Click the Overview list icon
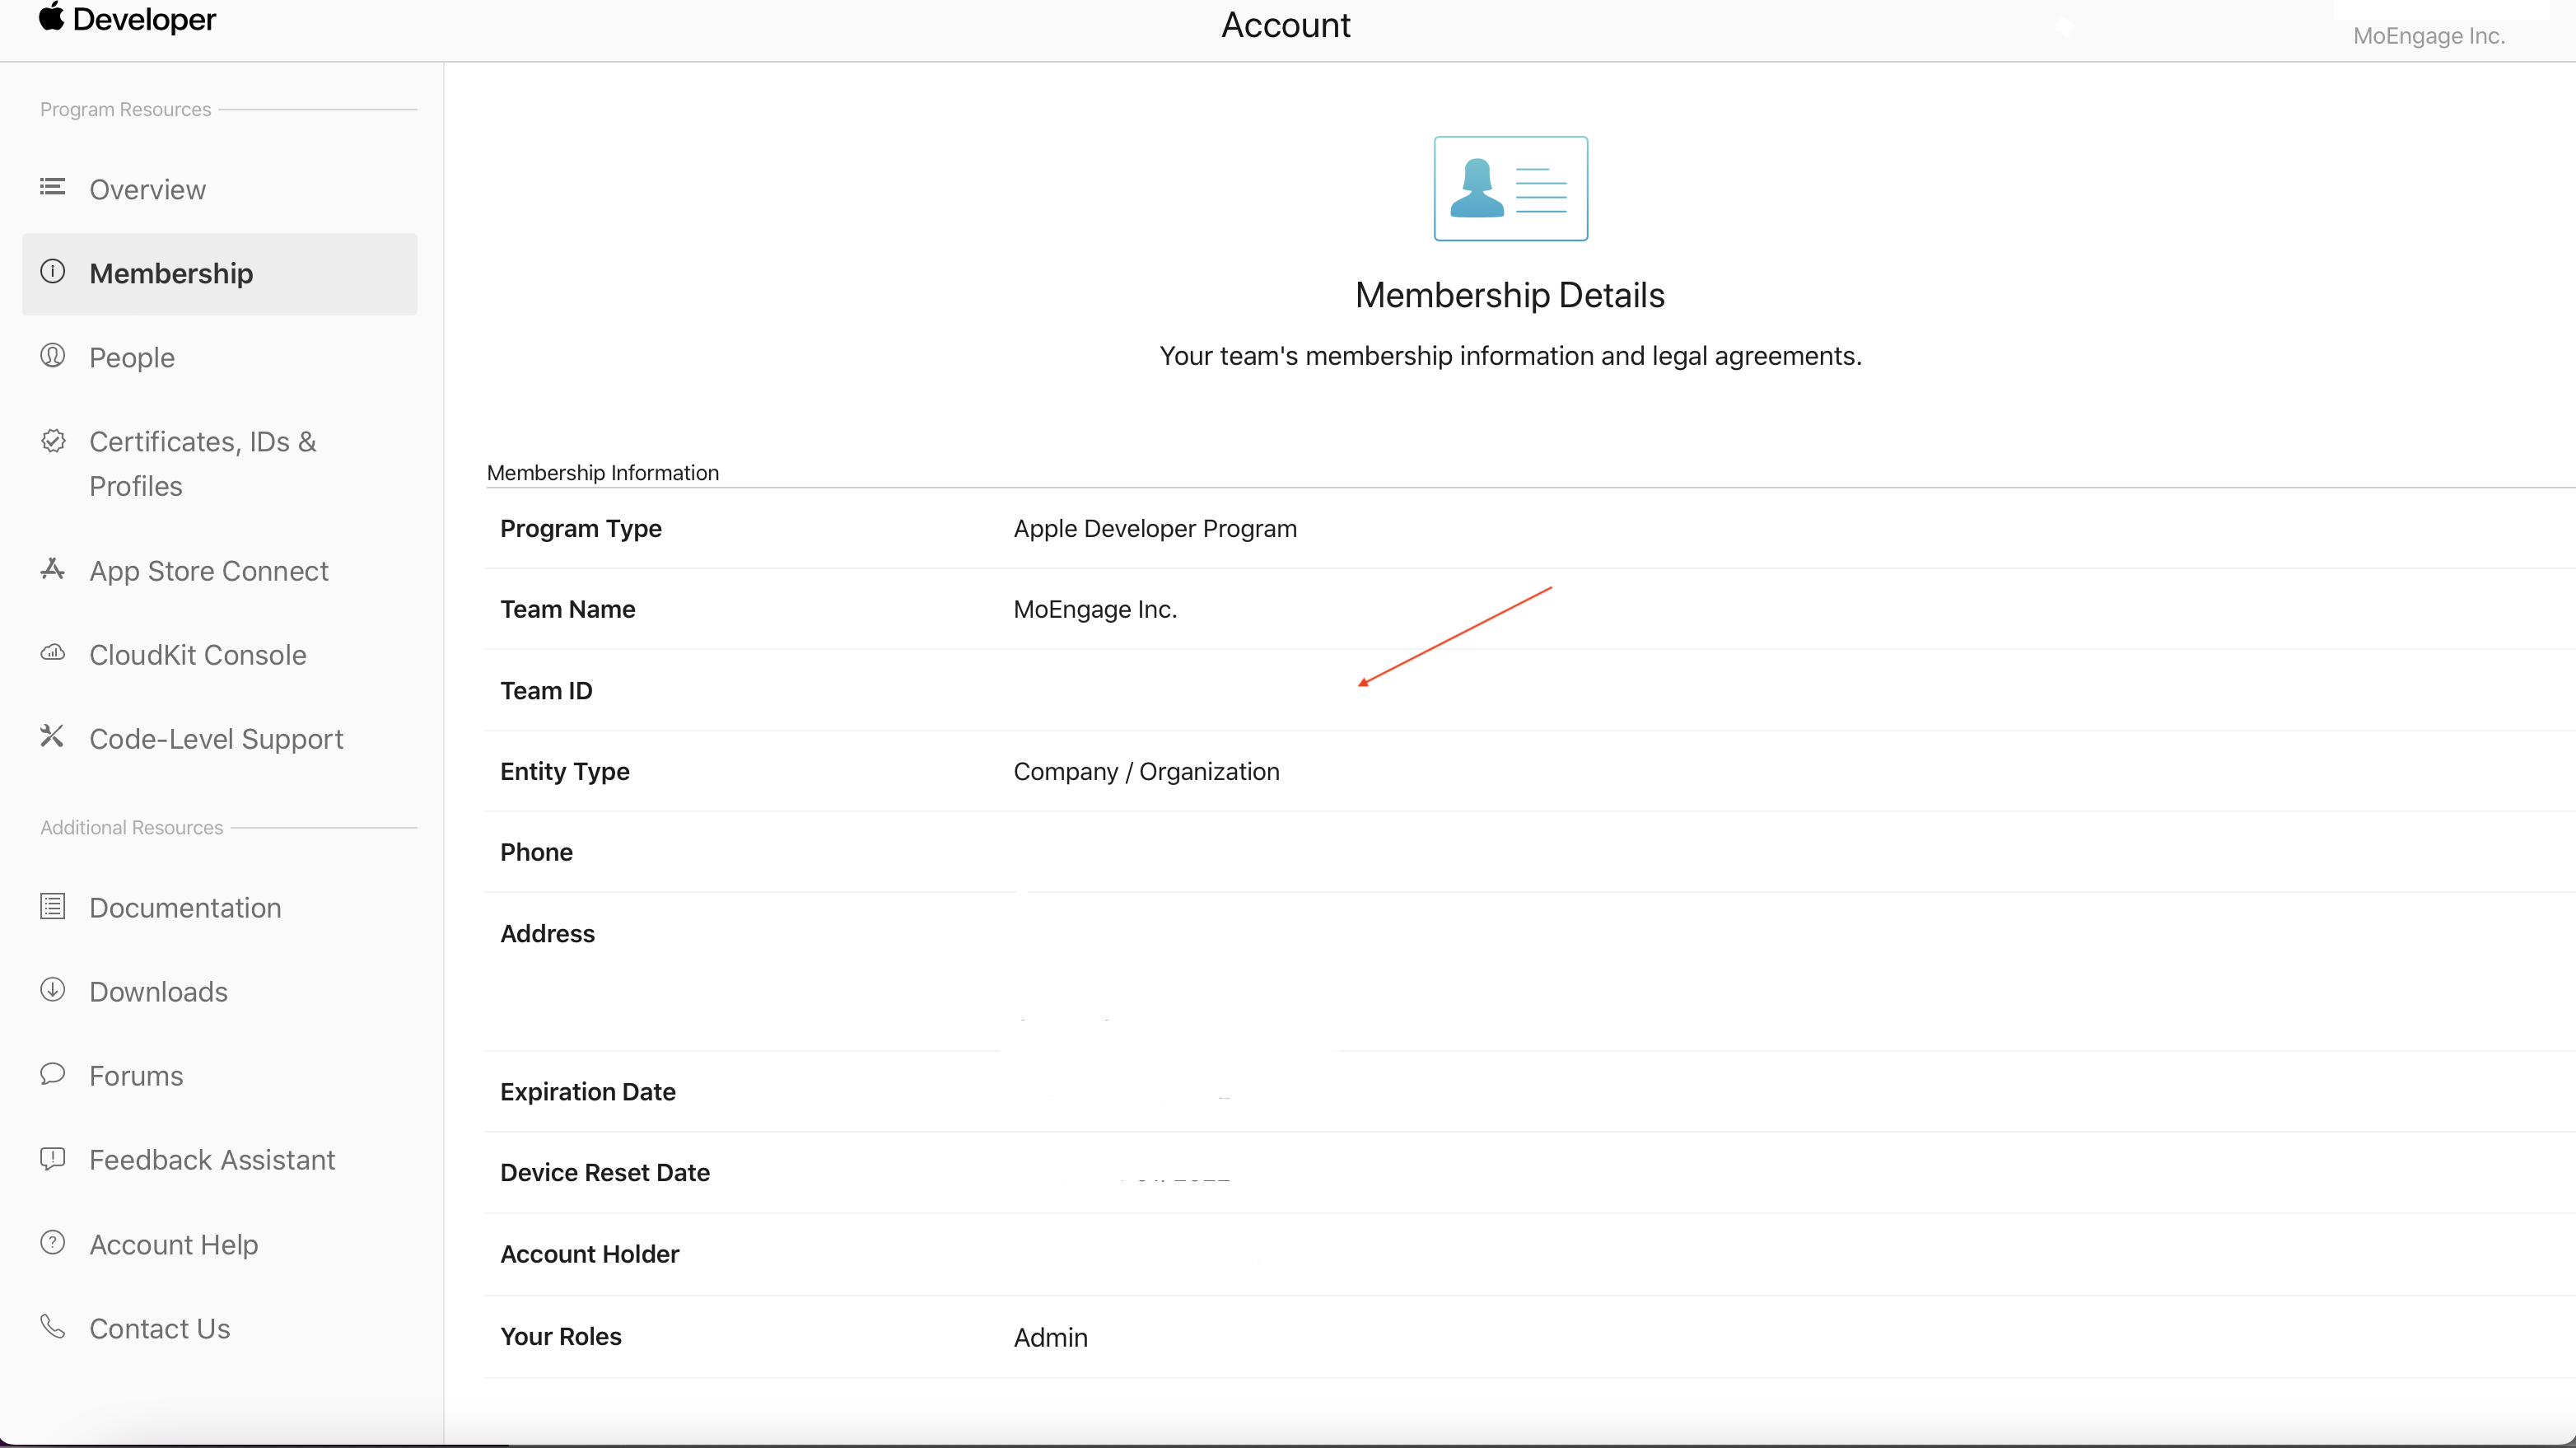This screenshot has width=2576, height=1448. [52, 187]
